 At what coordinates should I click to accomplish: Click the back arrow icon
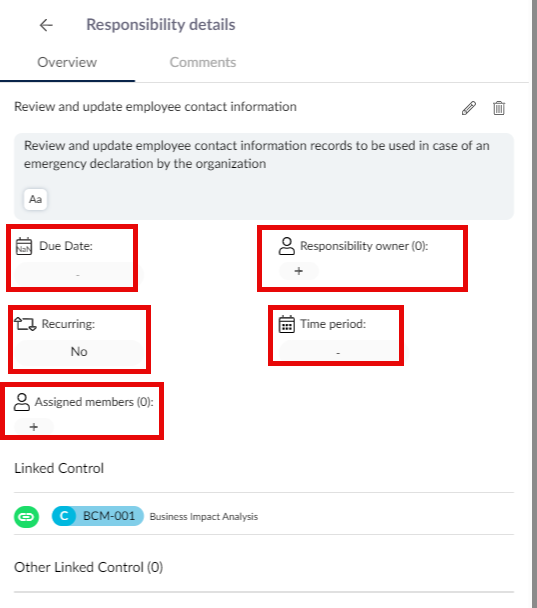pos(46,25)
